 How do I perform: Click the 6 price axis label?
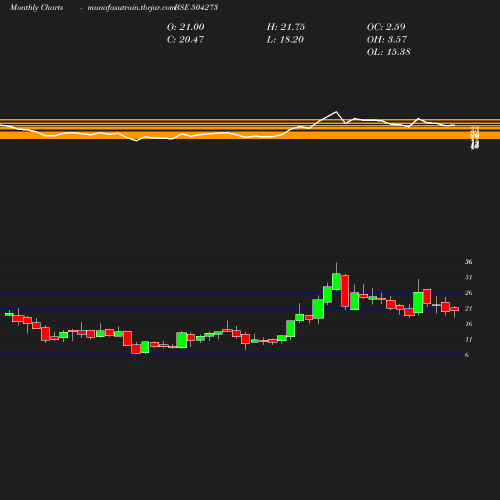point(467,355)
